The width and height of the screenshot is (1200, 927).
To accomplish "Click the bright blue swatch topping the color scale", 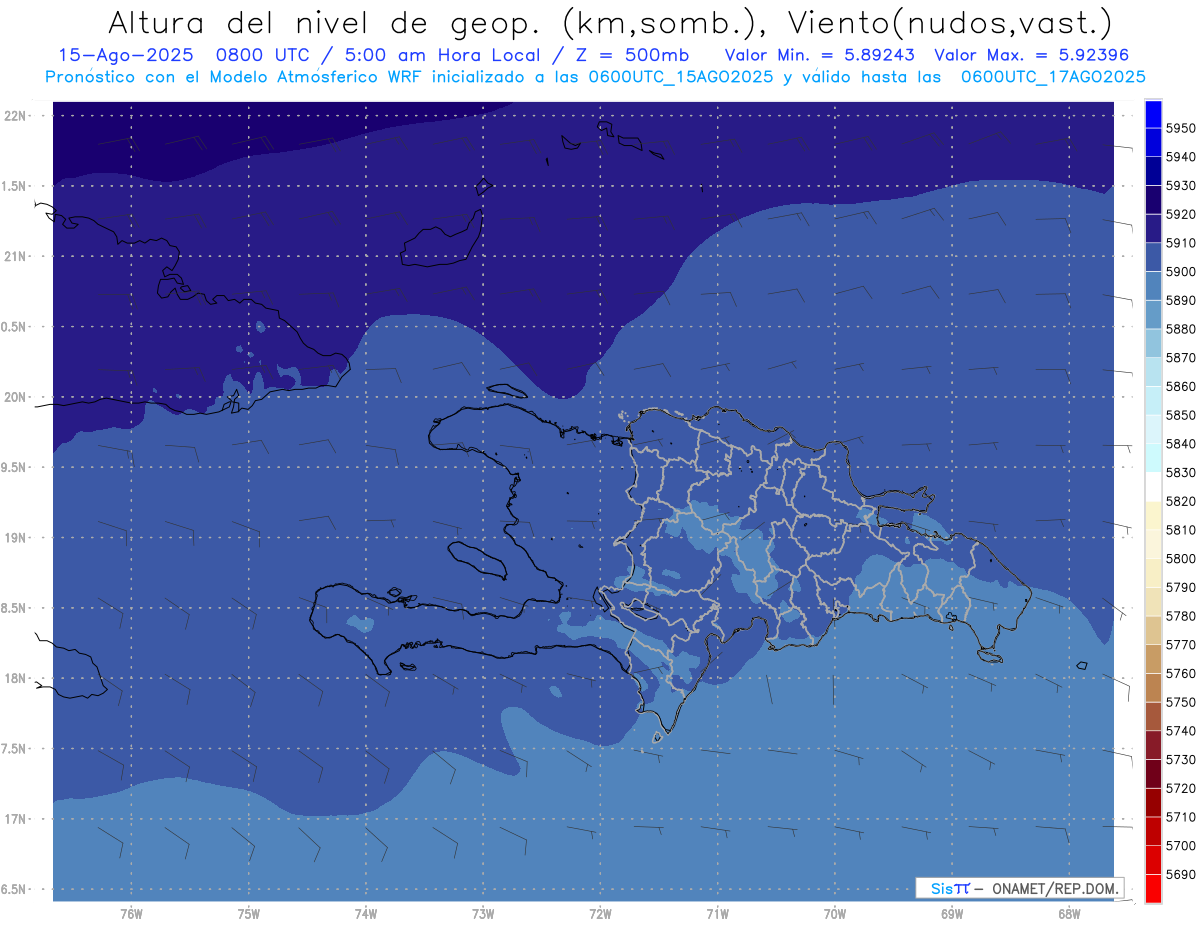I will coord(1153,114).
